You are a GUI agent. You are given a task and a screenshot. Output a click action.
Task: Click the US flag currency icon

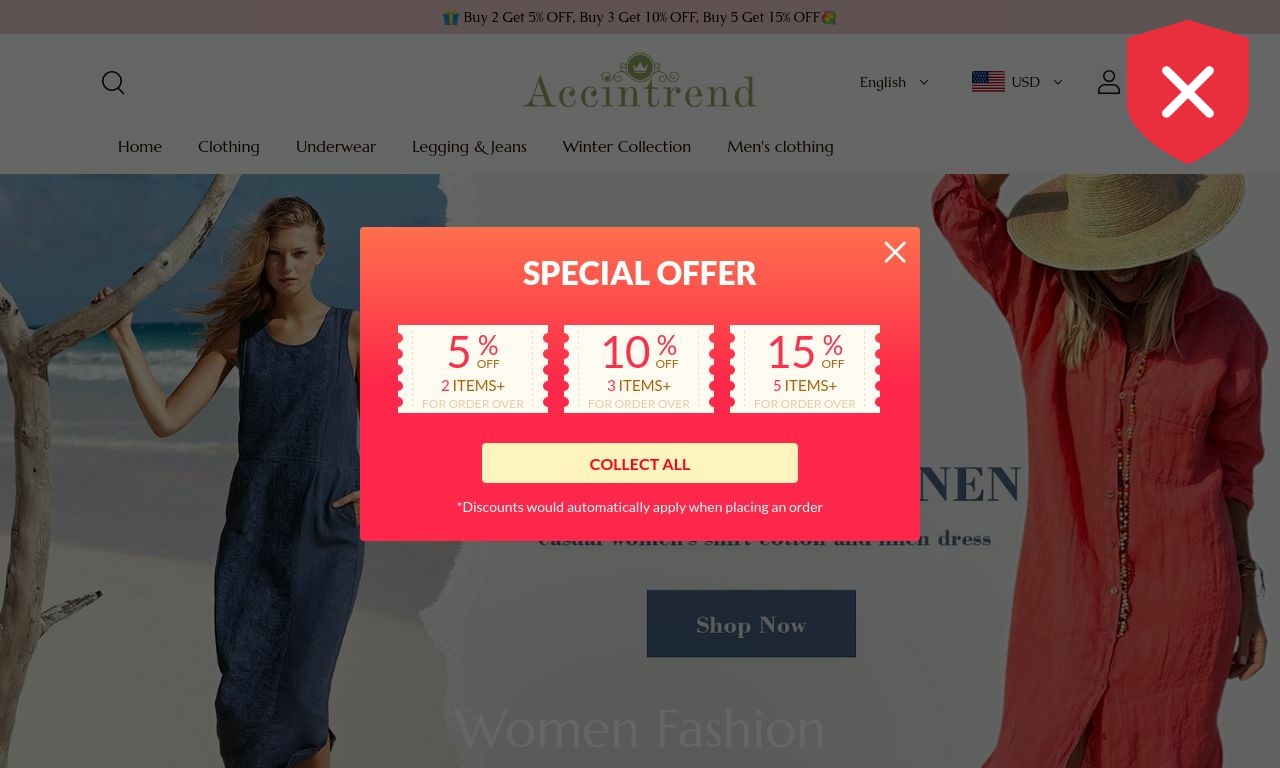click(988, 82)
